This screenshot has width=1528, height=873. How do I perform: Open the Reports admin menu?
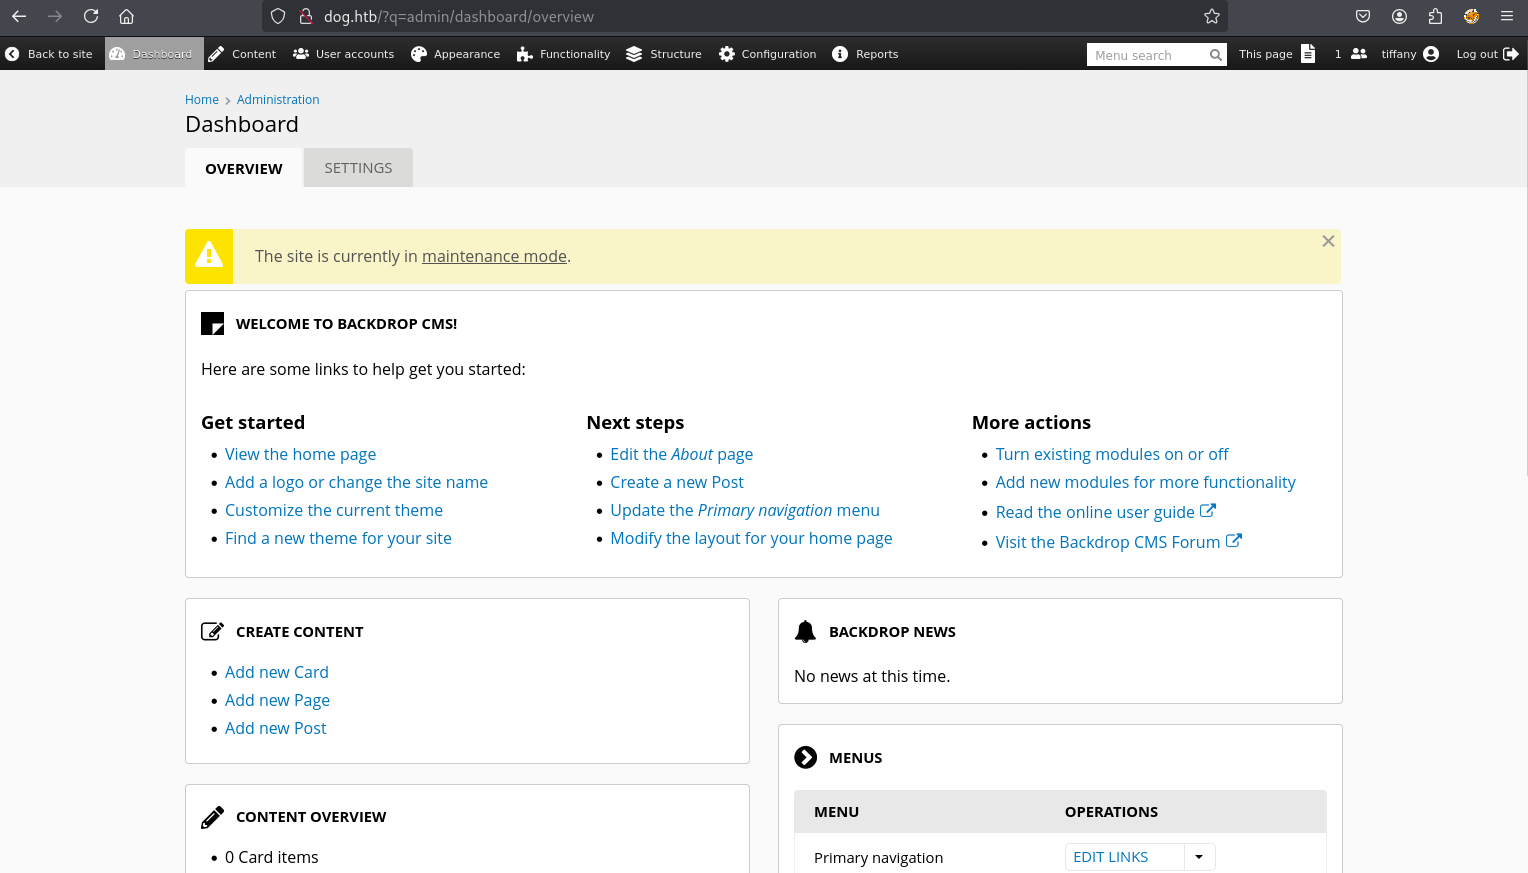pos(865,54)
